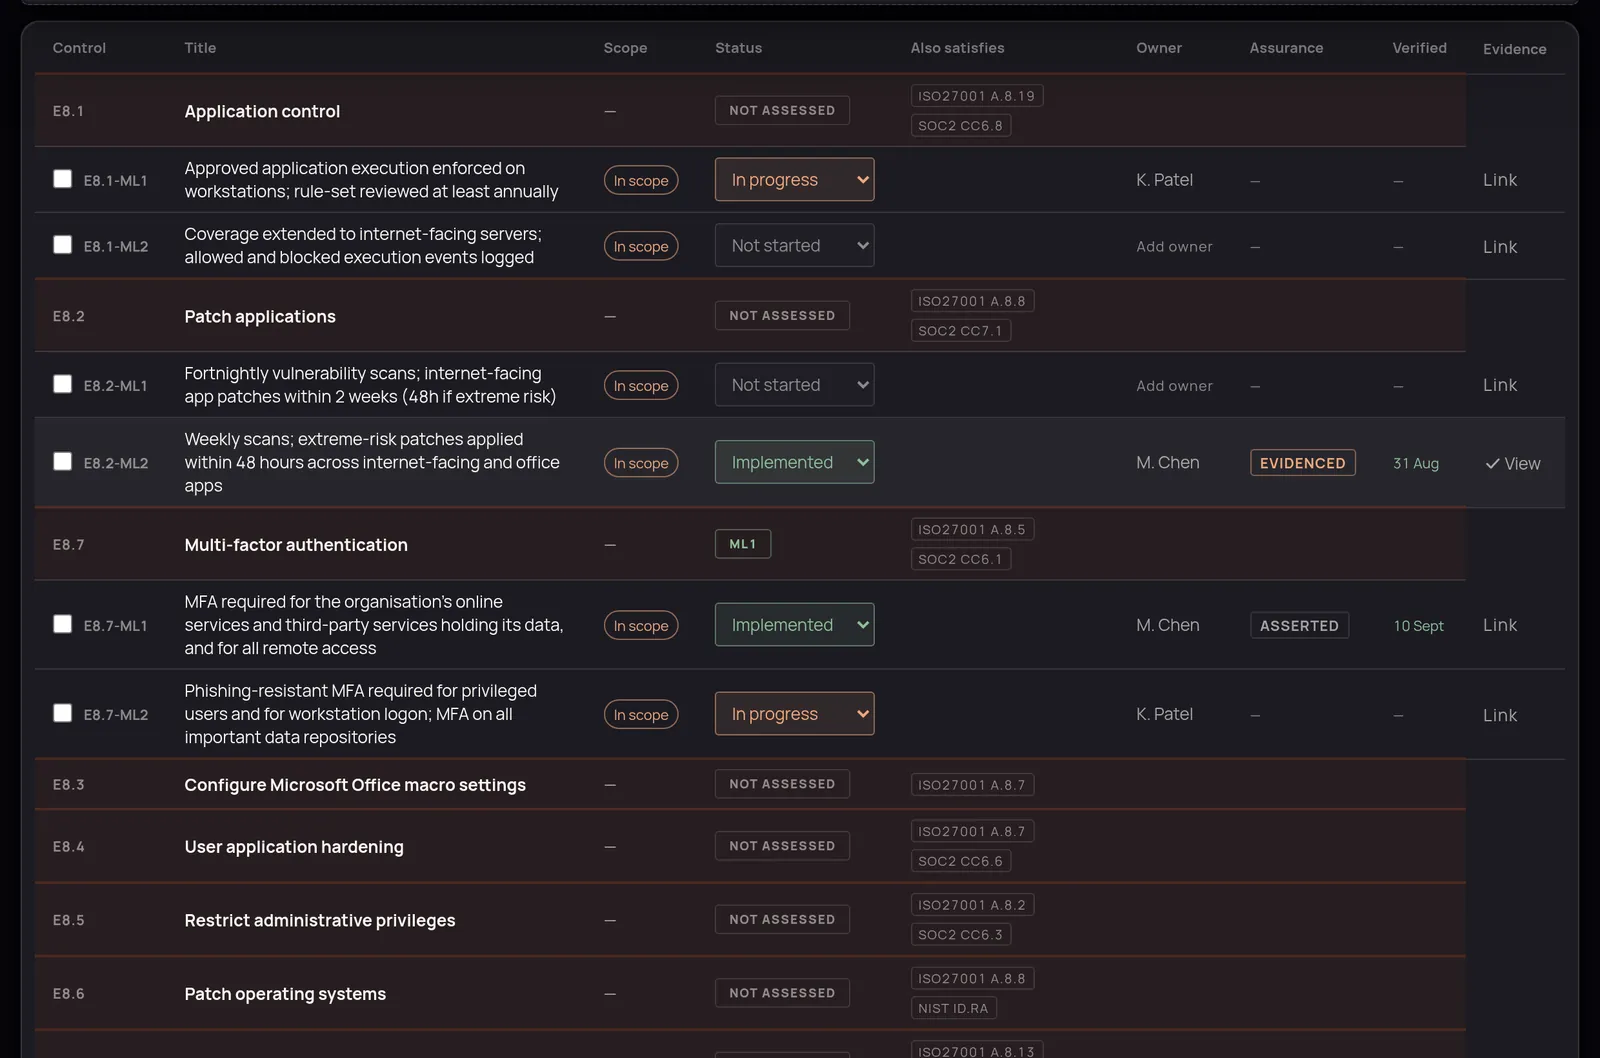Image resolution: width=1600 pixels, height=1058 pixels.
Task: Open the E8.7-ML1 Implemented status dropdown
Action: click(794, 625)
